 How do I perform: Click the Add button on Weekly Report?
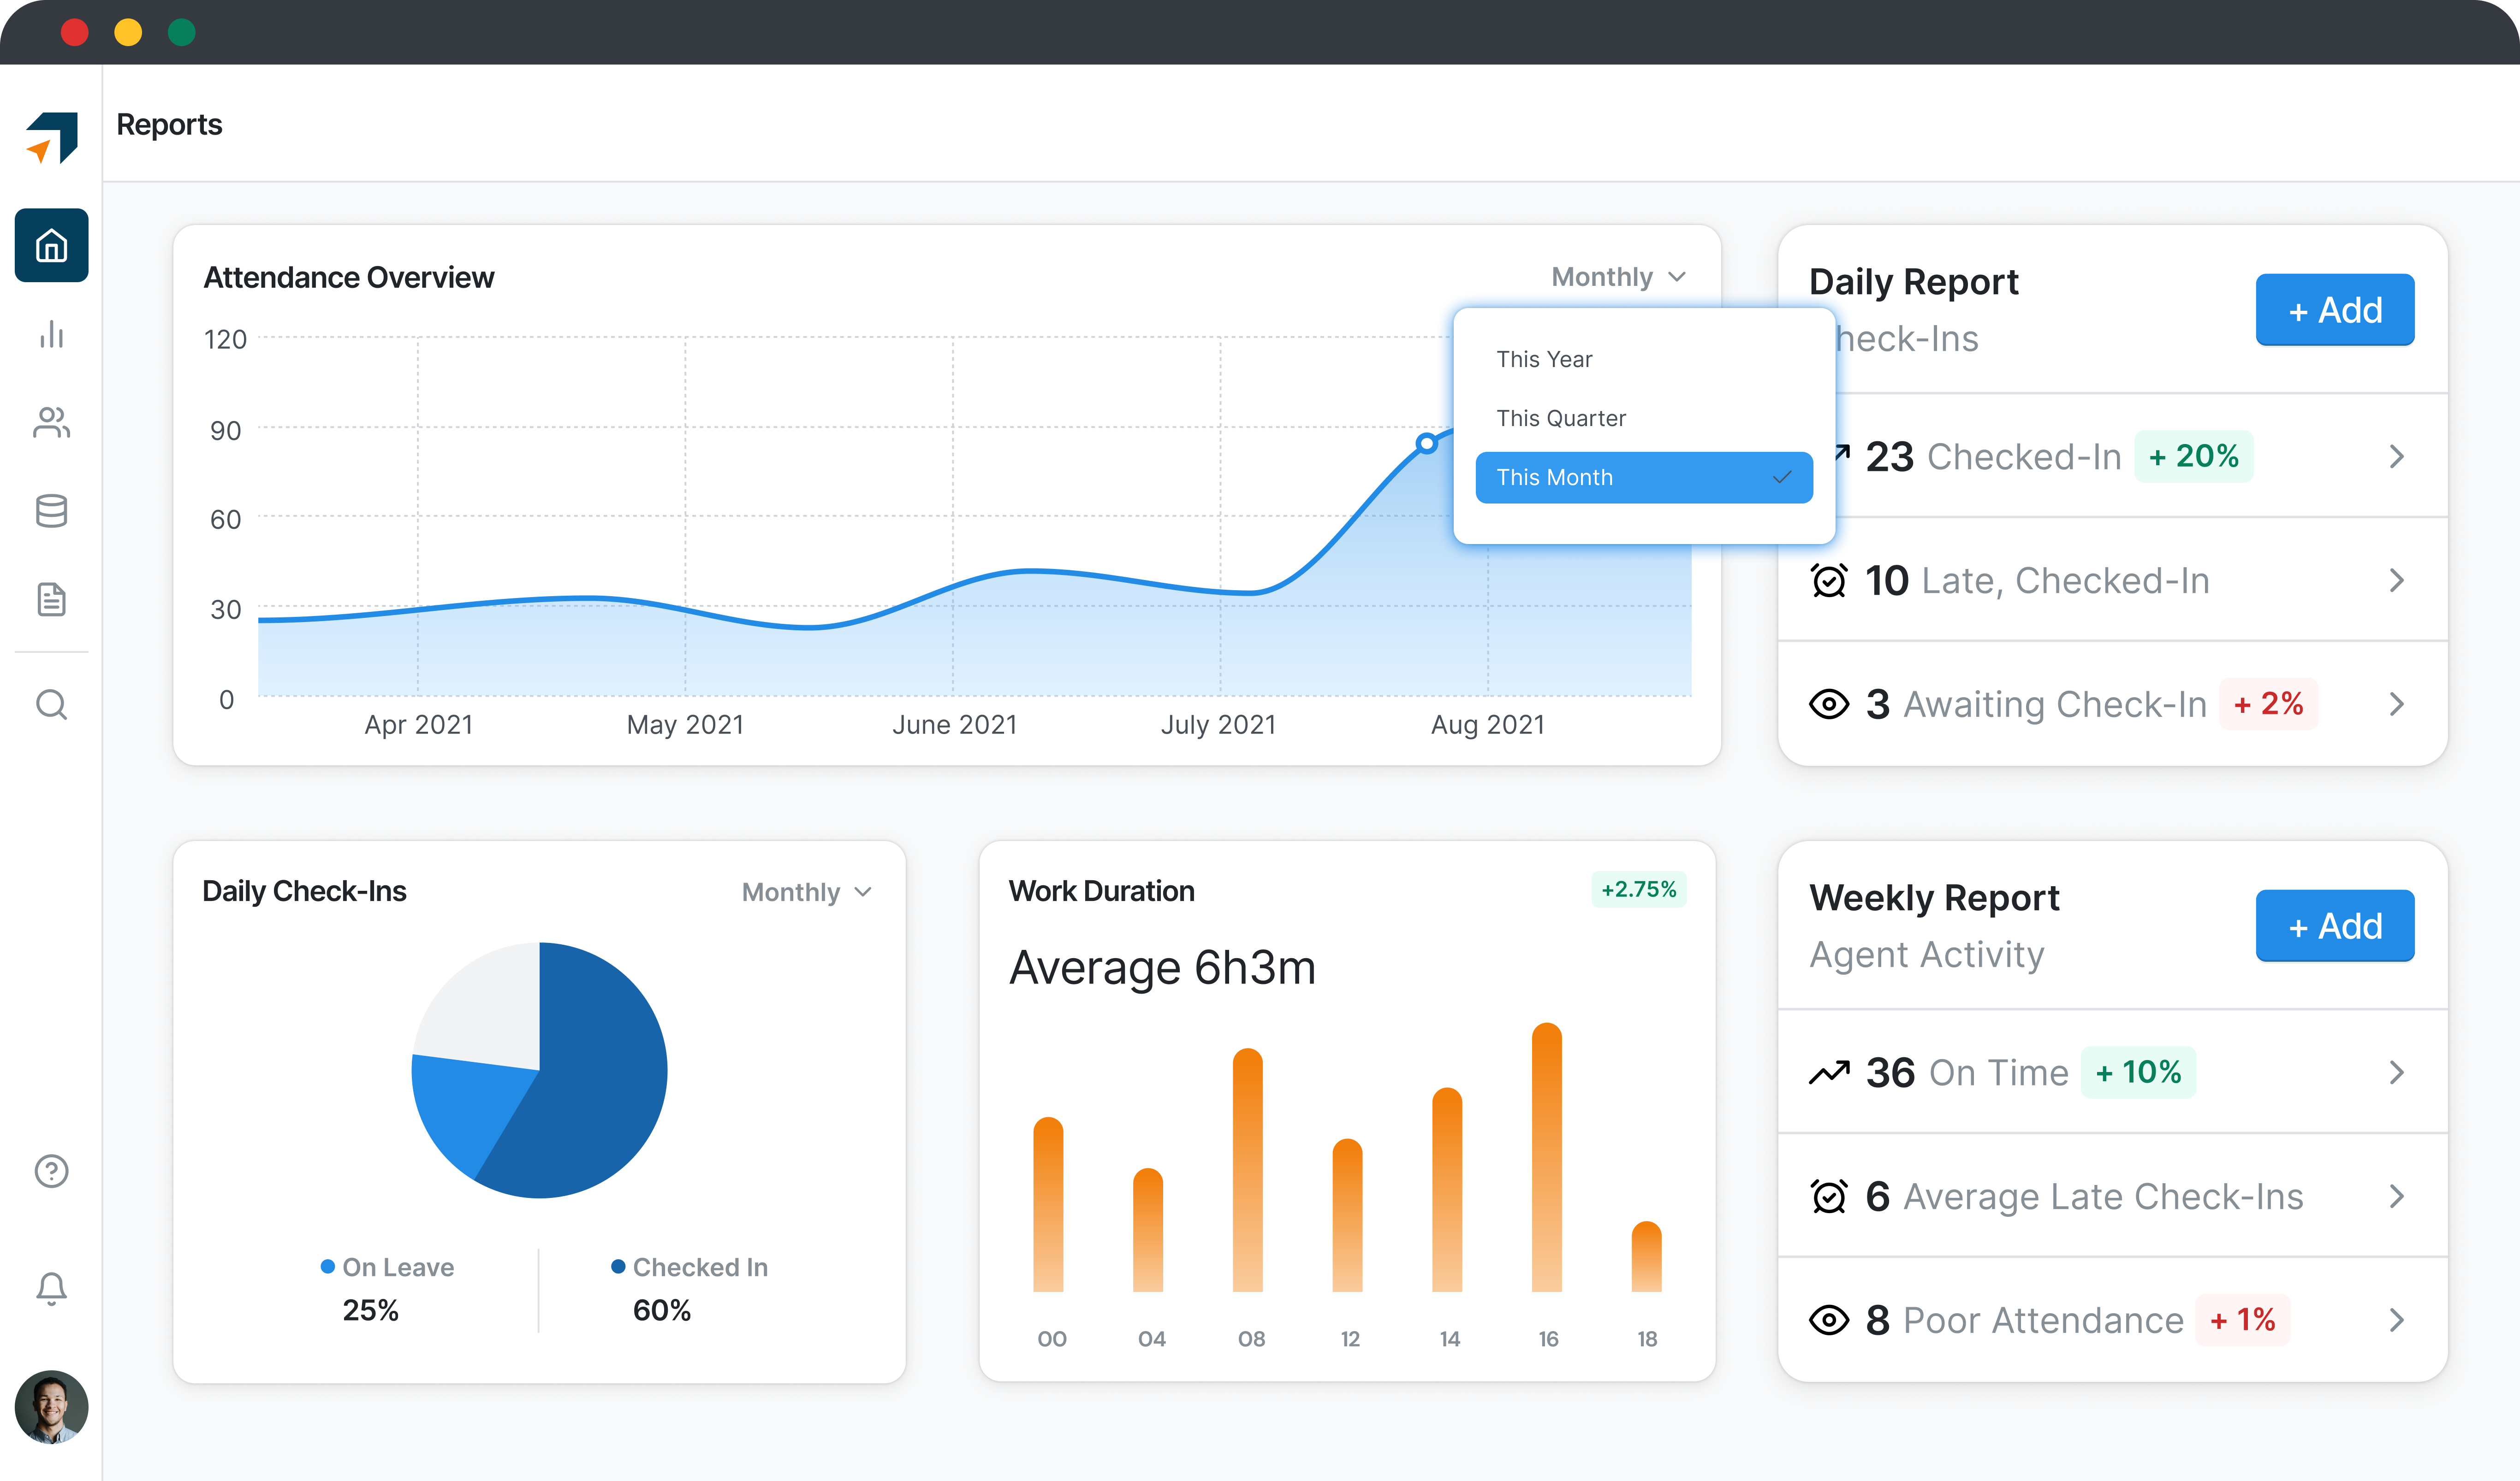(2335, 925)
